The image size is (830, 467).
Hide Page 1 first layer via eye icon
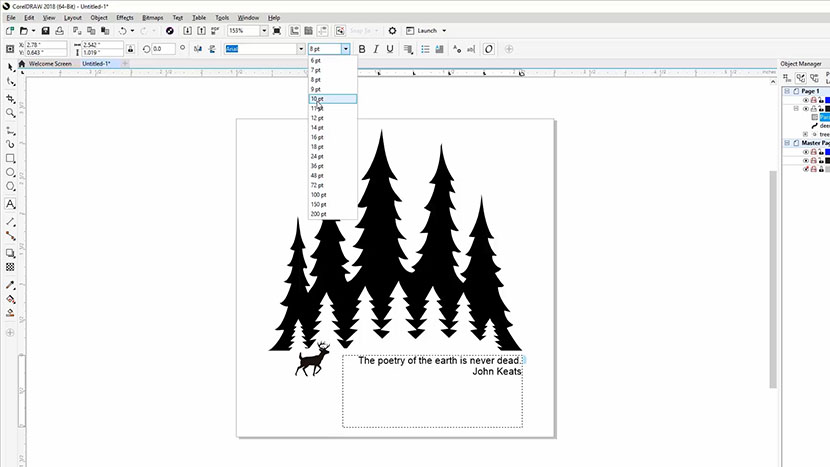(x=806, y=99)
